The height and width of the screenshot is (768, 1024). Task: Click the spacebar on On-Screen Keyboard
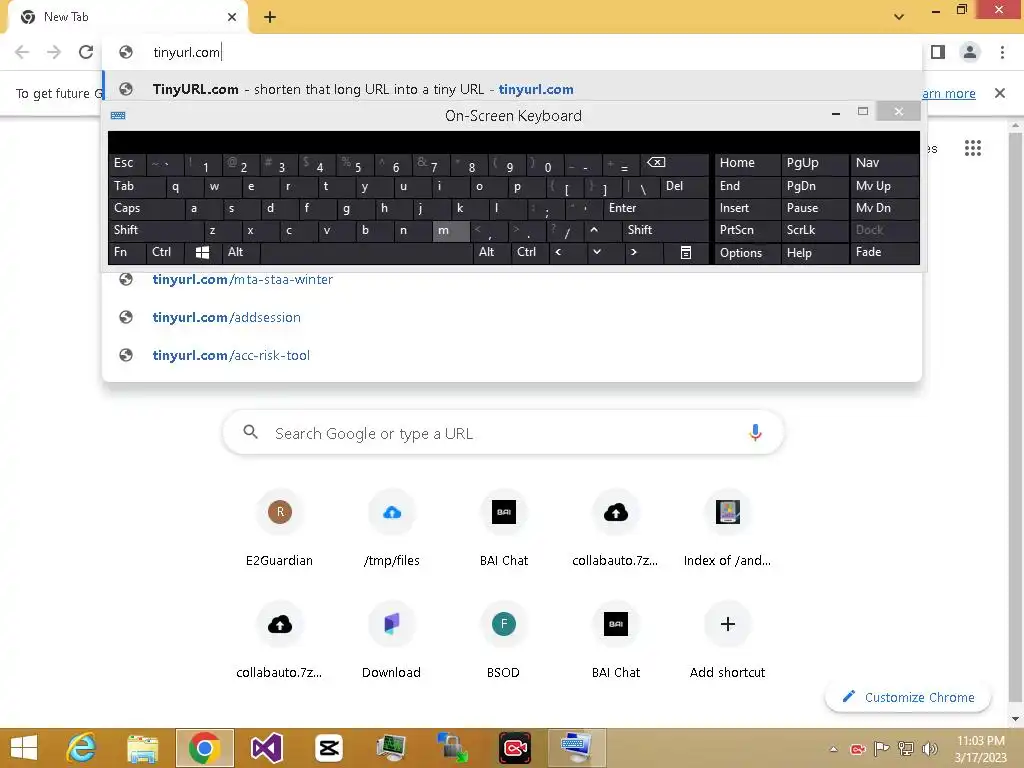tap(366, 253)
